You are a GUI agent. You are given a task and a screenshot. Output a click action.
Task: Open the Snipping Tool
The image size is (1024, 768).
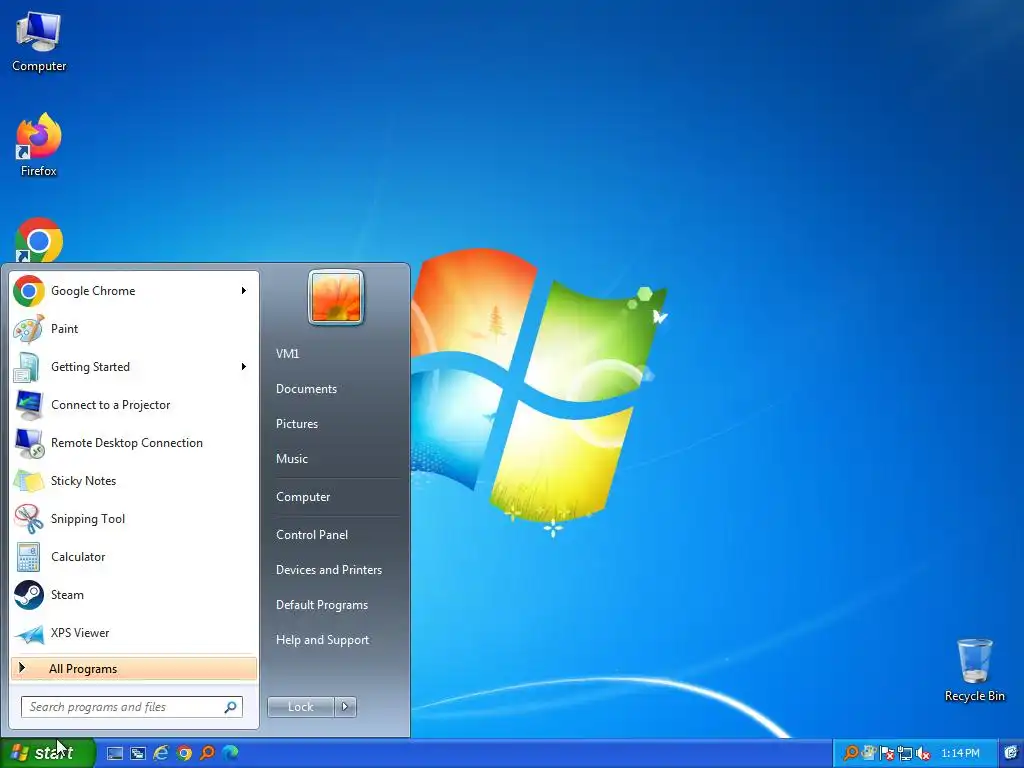click(134, 519)
